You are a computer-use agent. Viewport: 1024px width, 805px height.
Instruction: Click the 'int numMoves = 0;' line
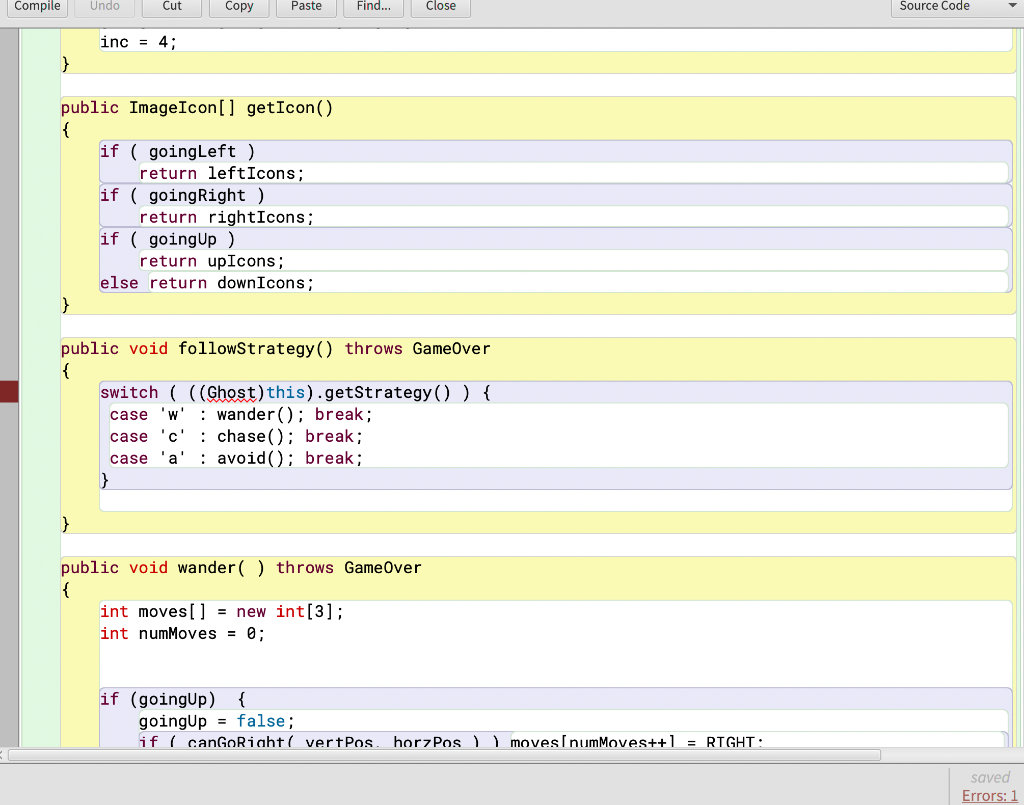click(182, 633)
